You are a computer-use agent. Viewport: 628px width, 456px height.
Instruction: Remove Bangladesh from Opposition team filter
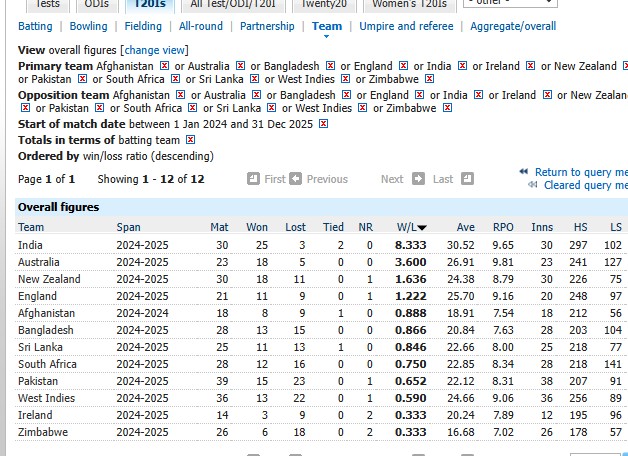346,95
